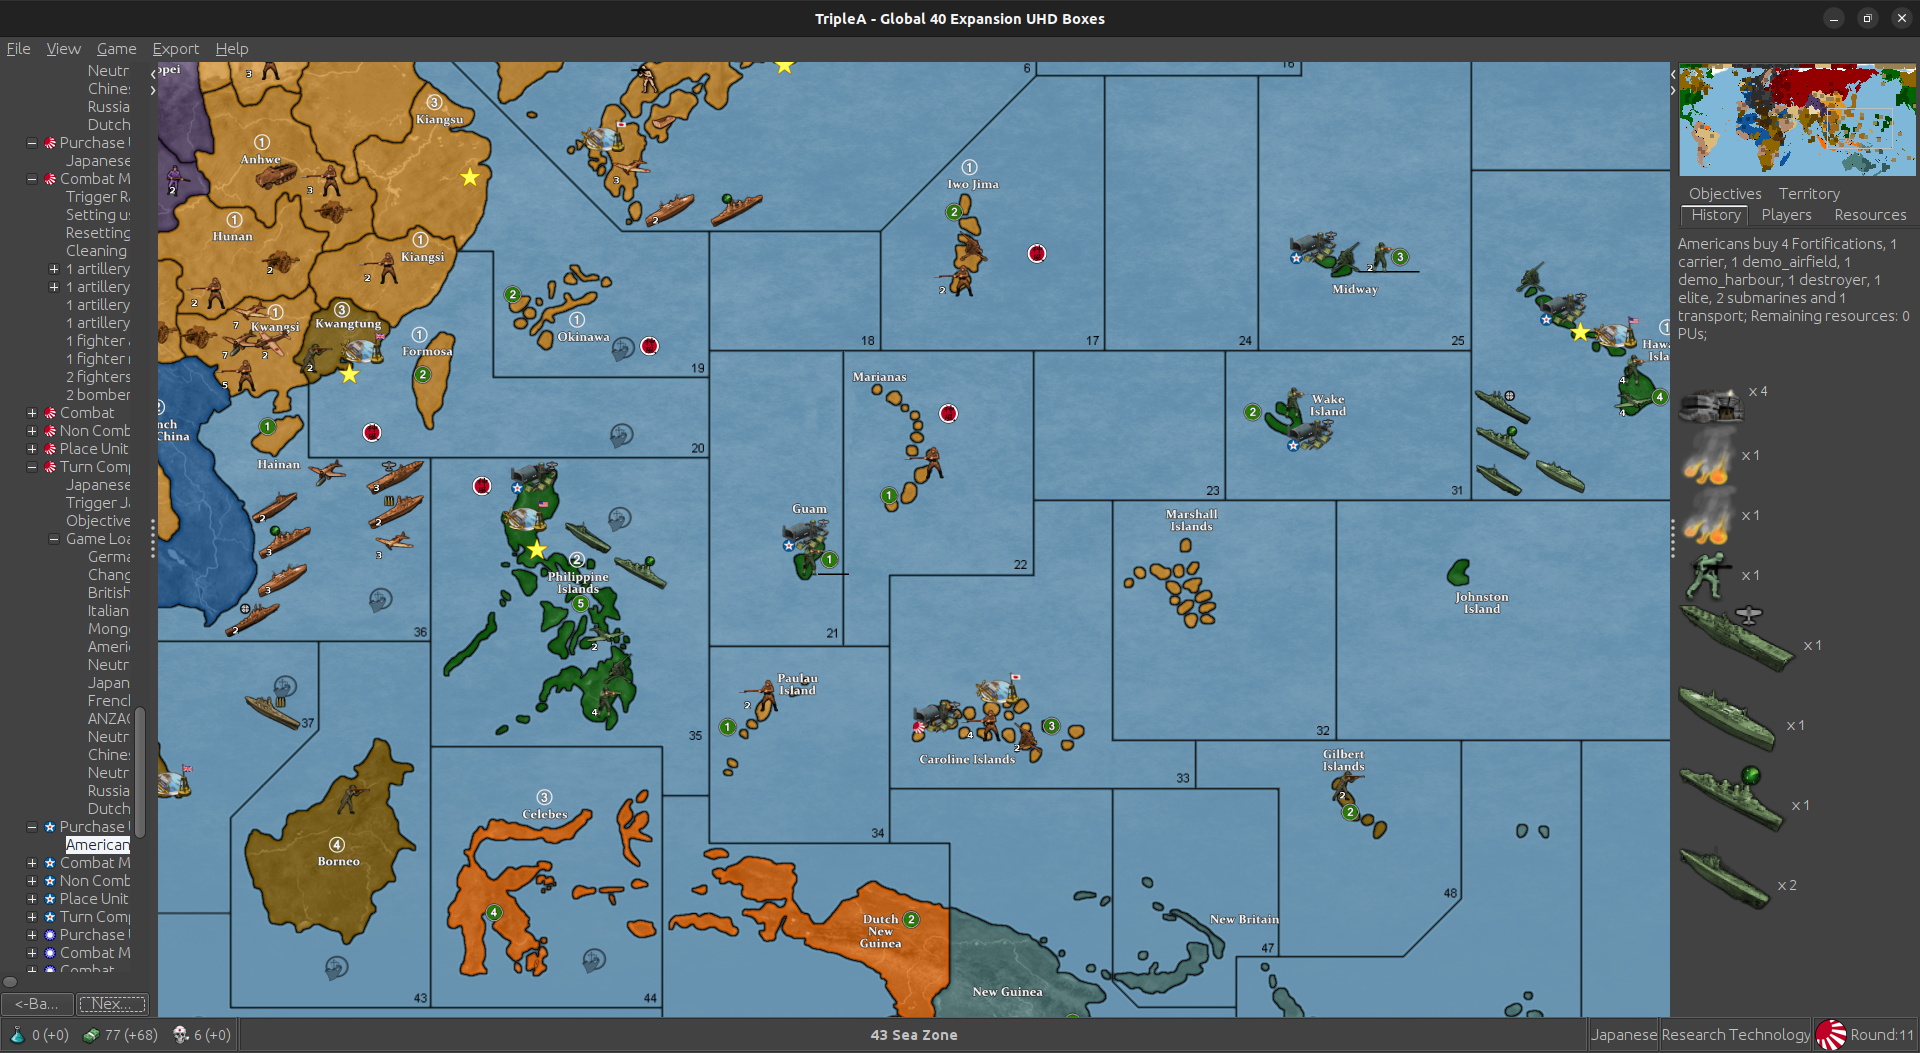
Task: Collapse the Game Loa node
Action: pos(54,539)
